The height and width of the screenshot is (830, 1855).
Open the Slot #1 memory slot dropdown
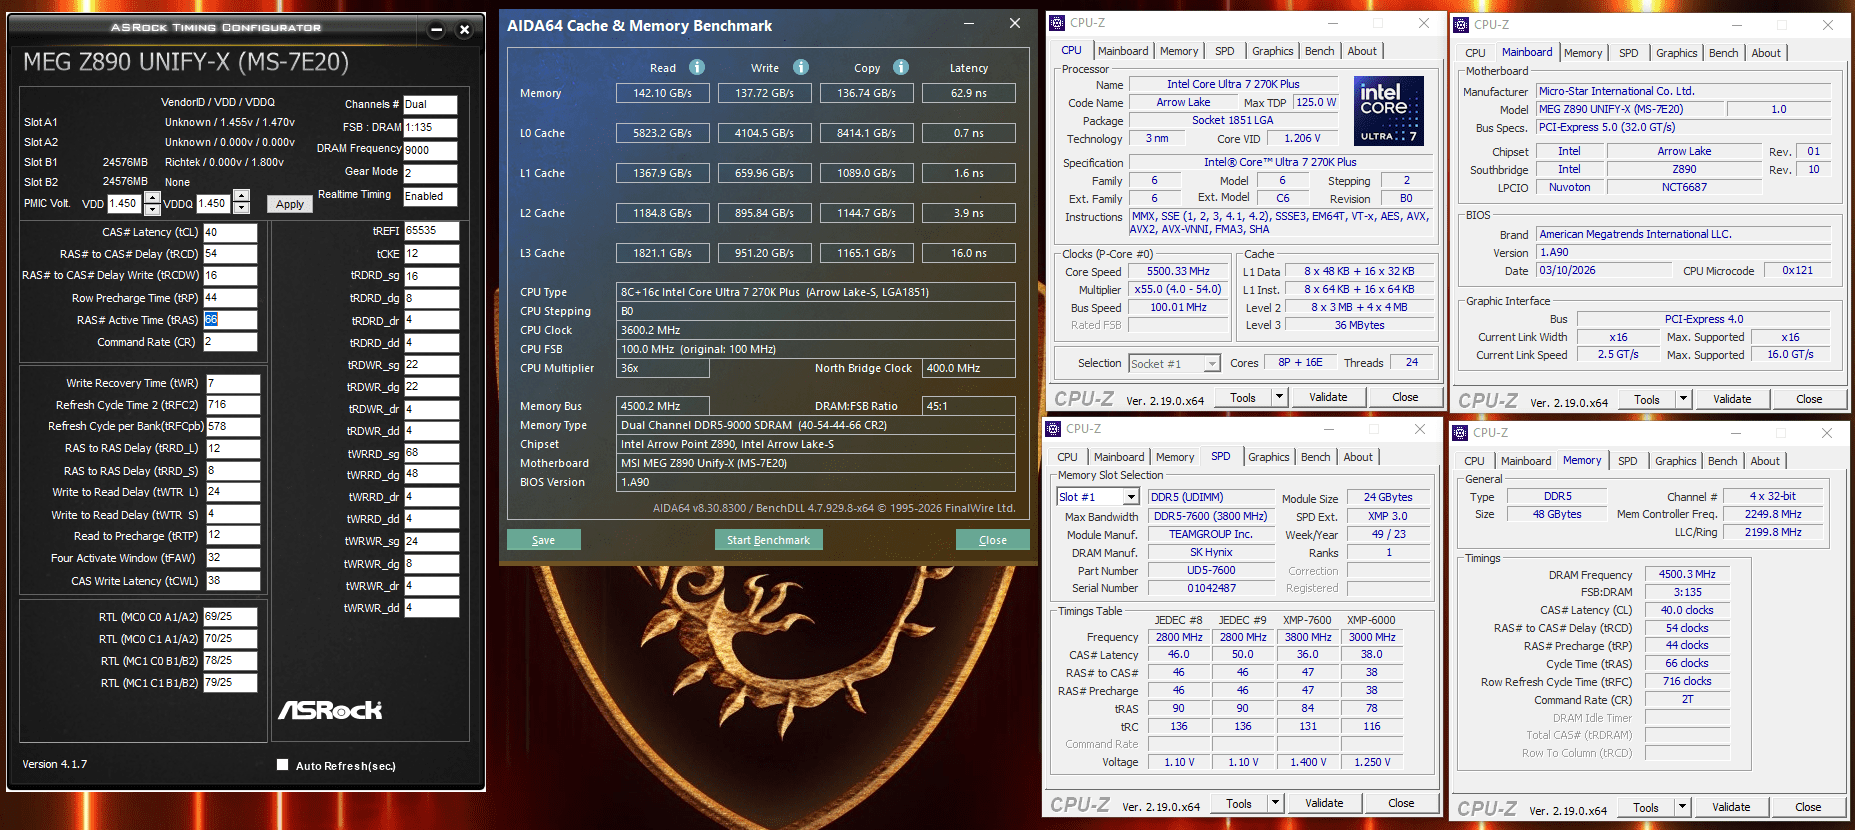[1131, 497]
